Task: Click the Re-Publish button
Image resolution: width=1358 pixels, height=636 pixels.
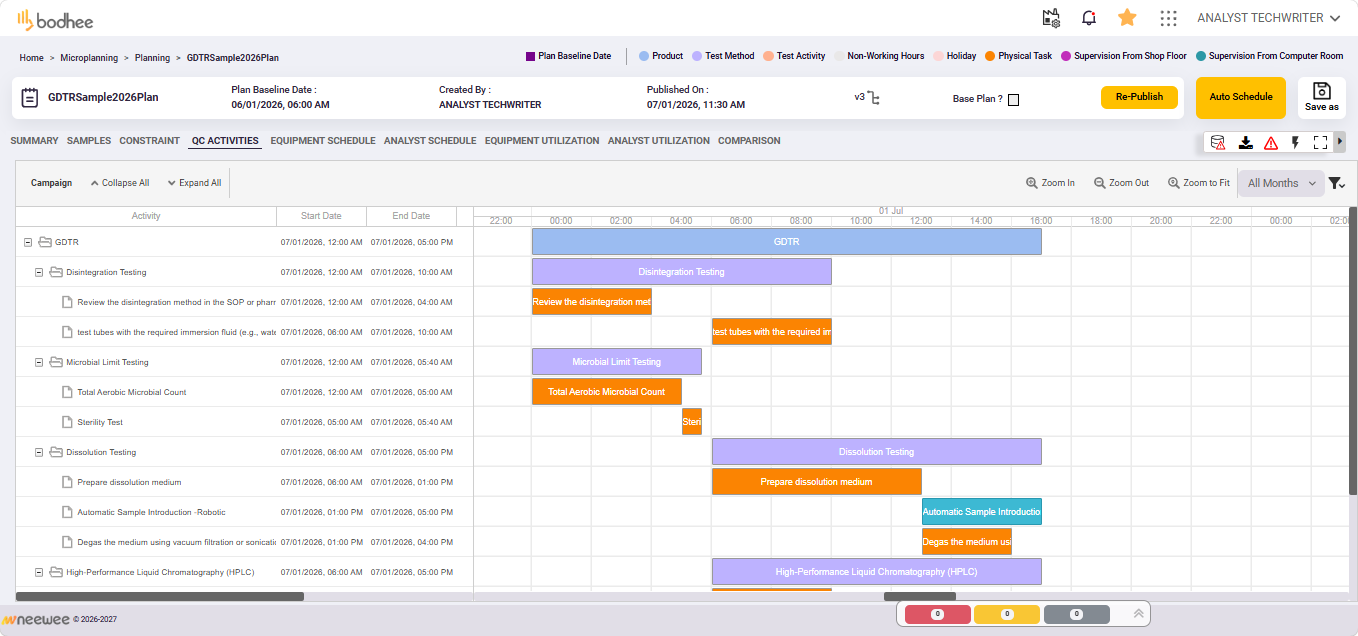Action: click(1139, 97)
